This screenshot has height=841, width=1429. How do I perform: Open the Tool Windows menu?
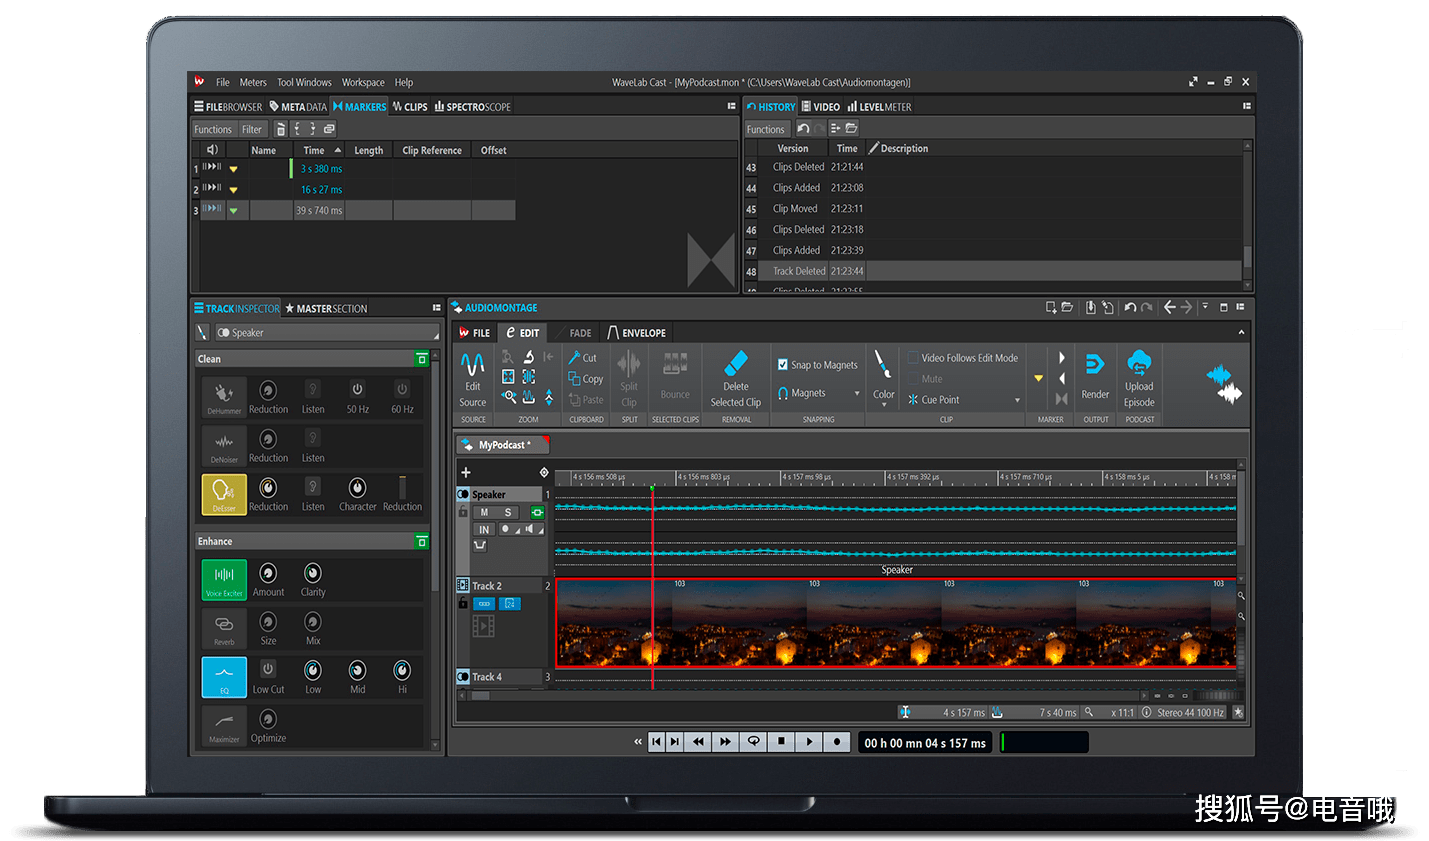point(304,83)
